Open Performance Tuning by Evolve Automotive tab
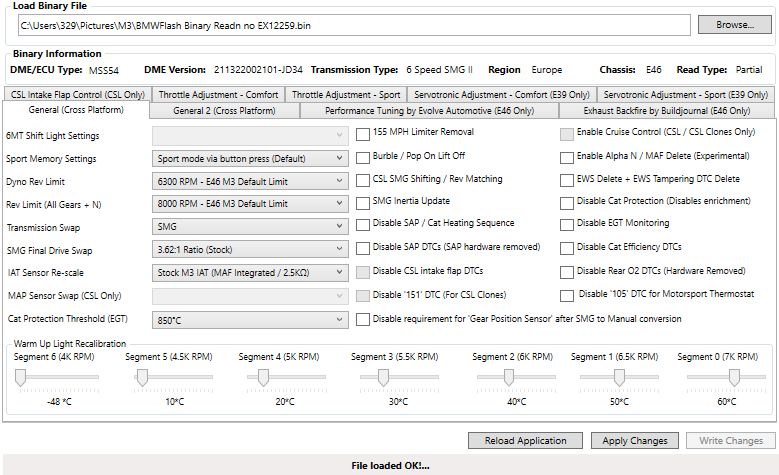 (429, 111)
